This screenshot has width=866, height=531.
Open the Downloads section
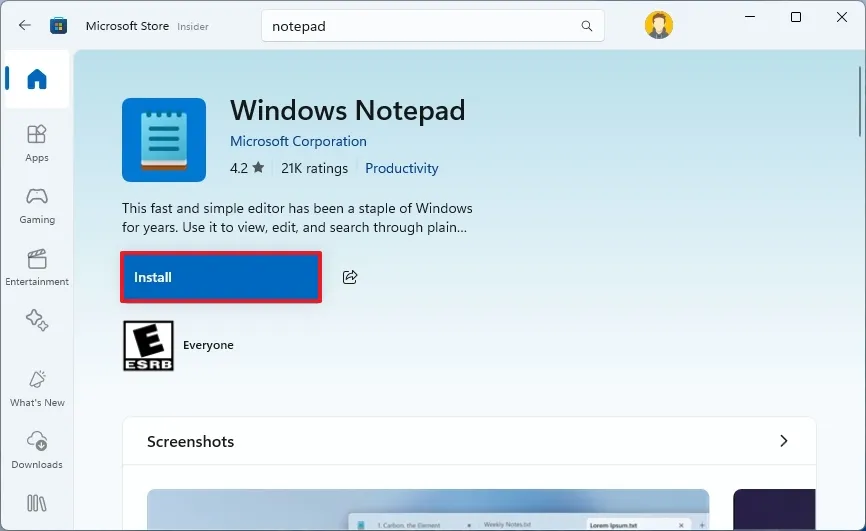37,450
